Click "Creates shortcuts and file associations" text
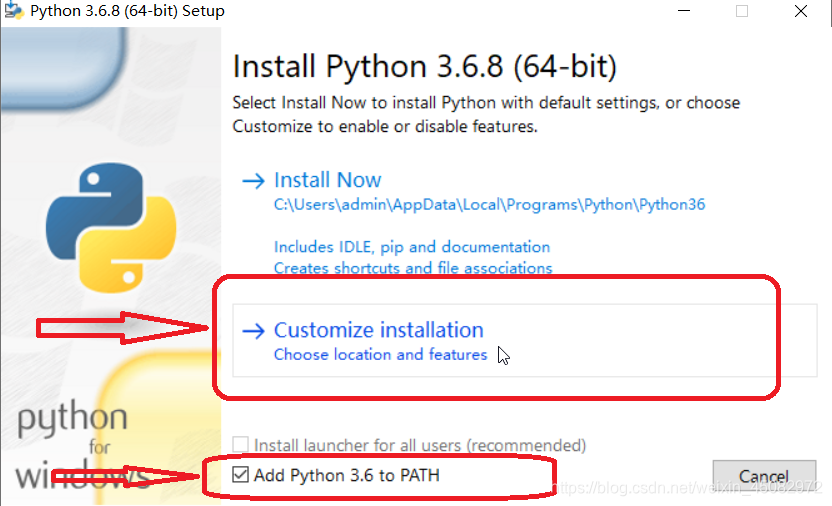 [x=413, y=268]
